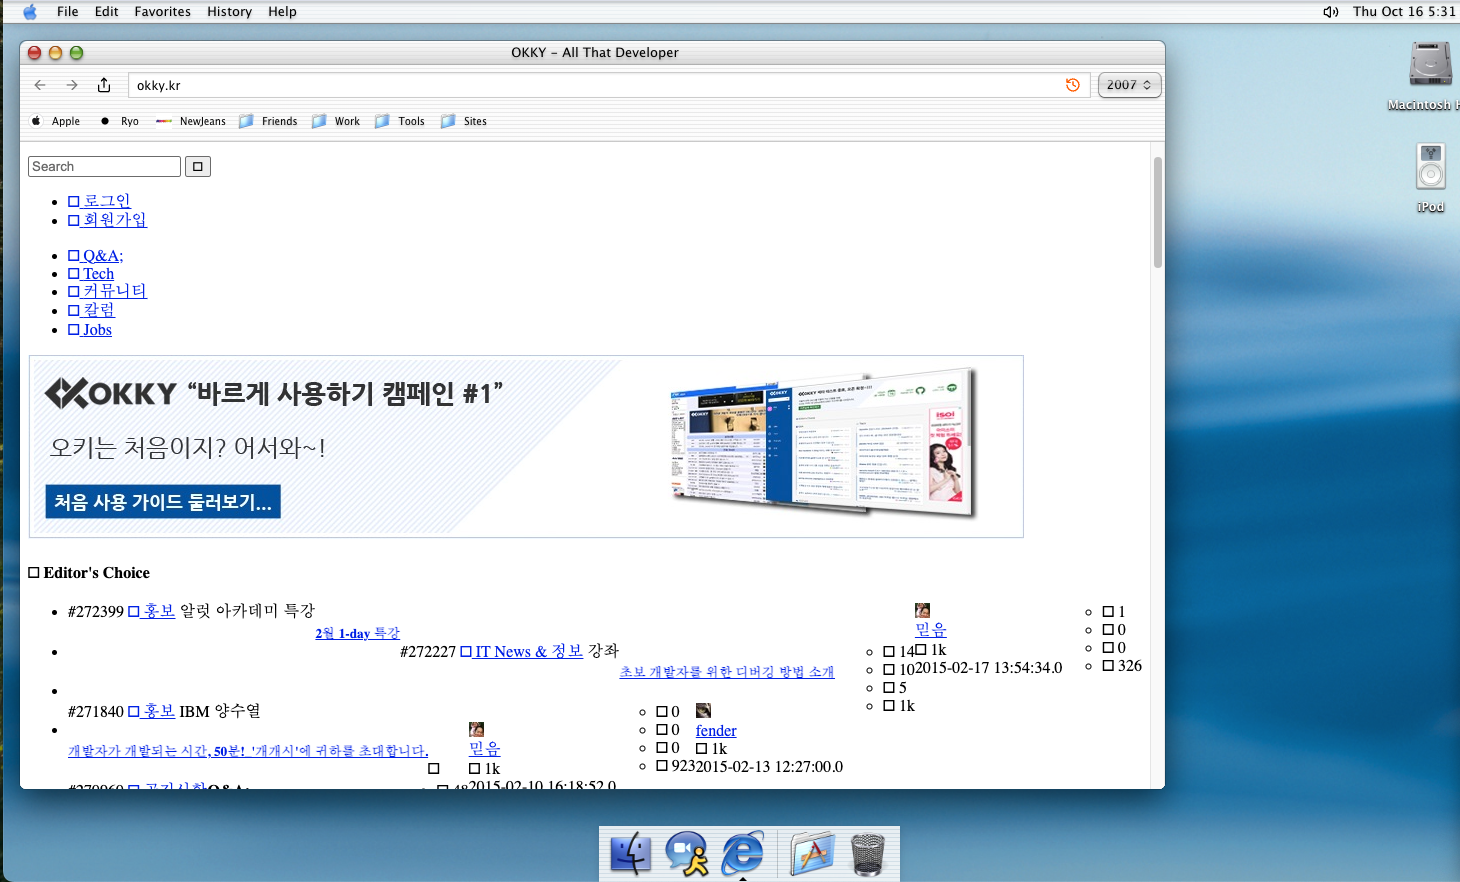Click the 처음 사용 가이드 둘러보기... banner button
1460x882 pixels.
(163, 502)
